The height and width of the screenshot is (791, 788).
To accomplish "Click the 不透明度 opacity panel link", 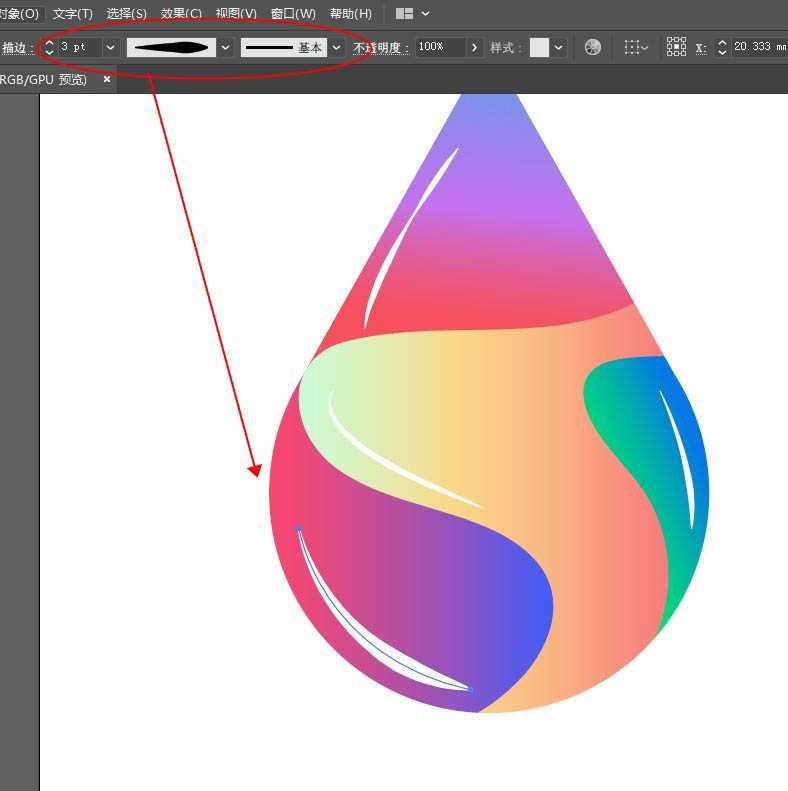I will [381, 48].
